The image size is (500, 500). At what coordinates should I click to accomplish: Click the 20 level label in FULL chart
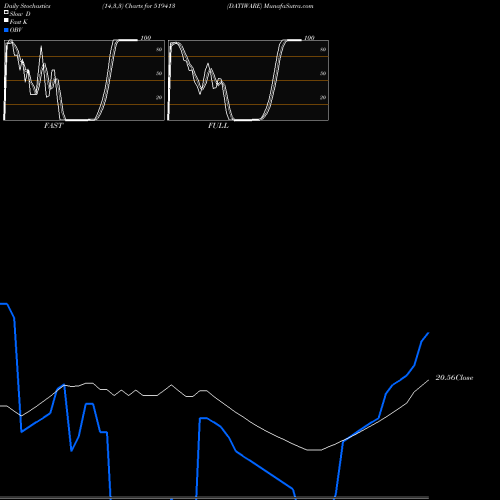pyautogui.click(x=323, y=97)
